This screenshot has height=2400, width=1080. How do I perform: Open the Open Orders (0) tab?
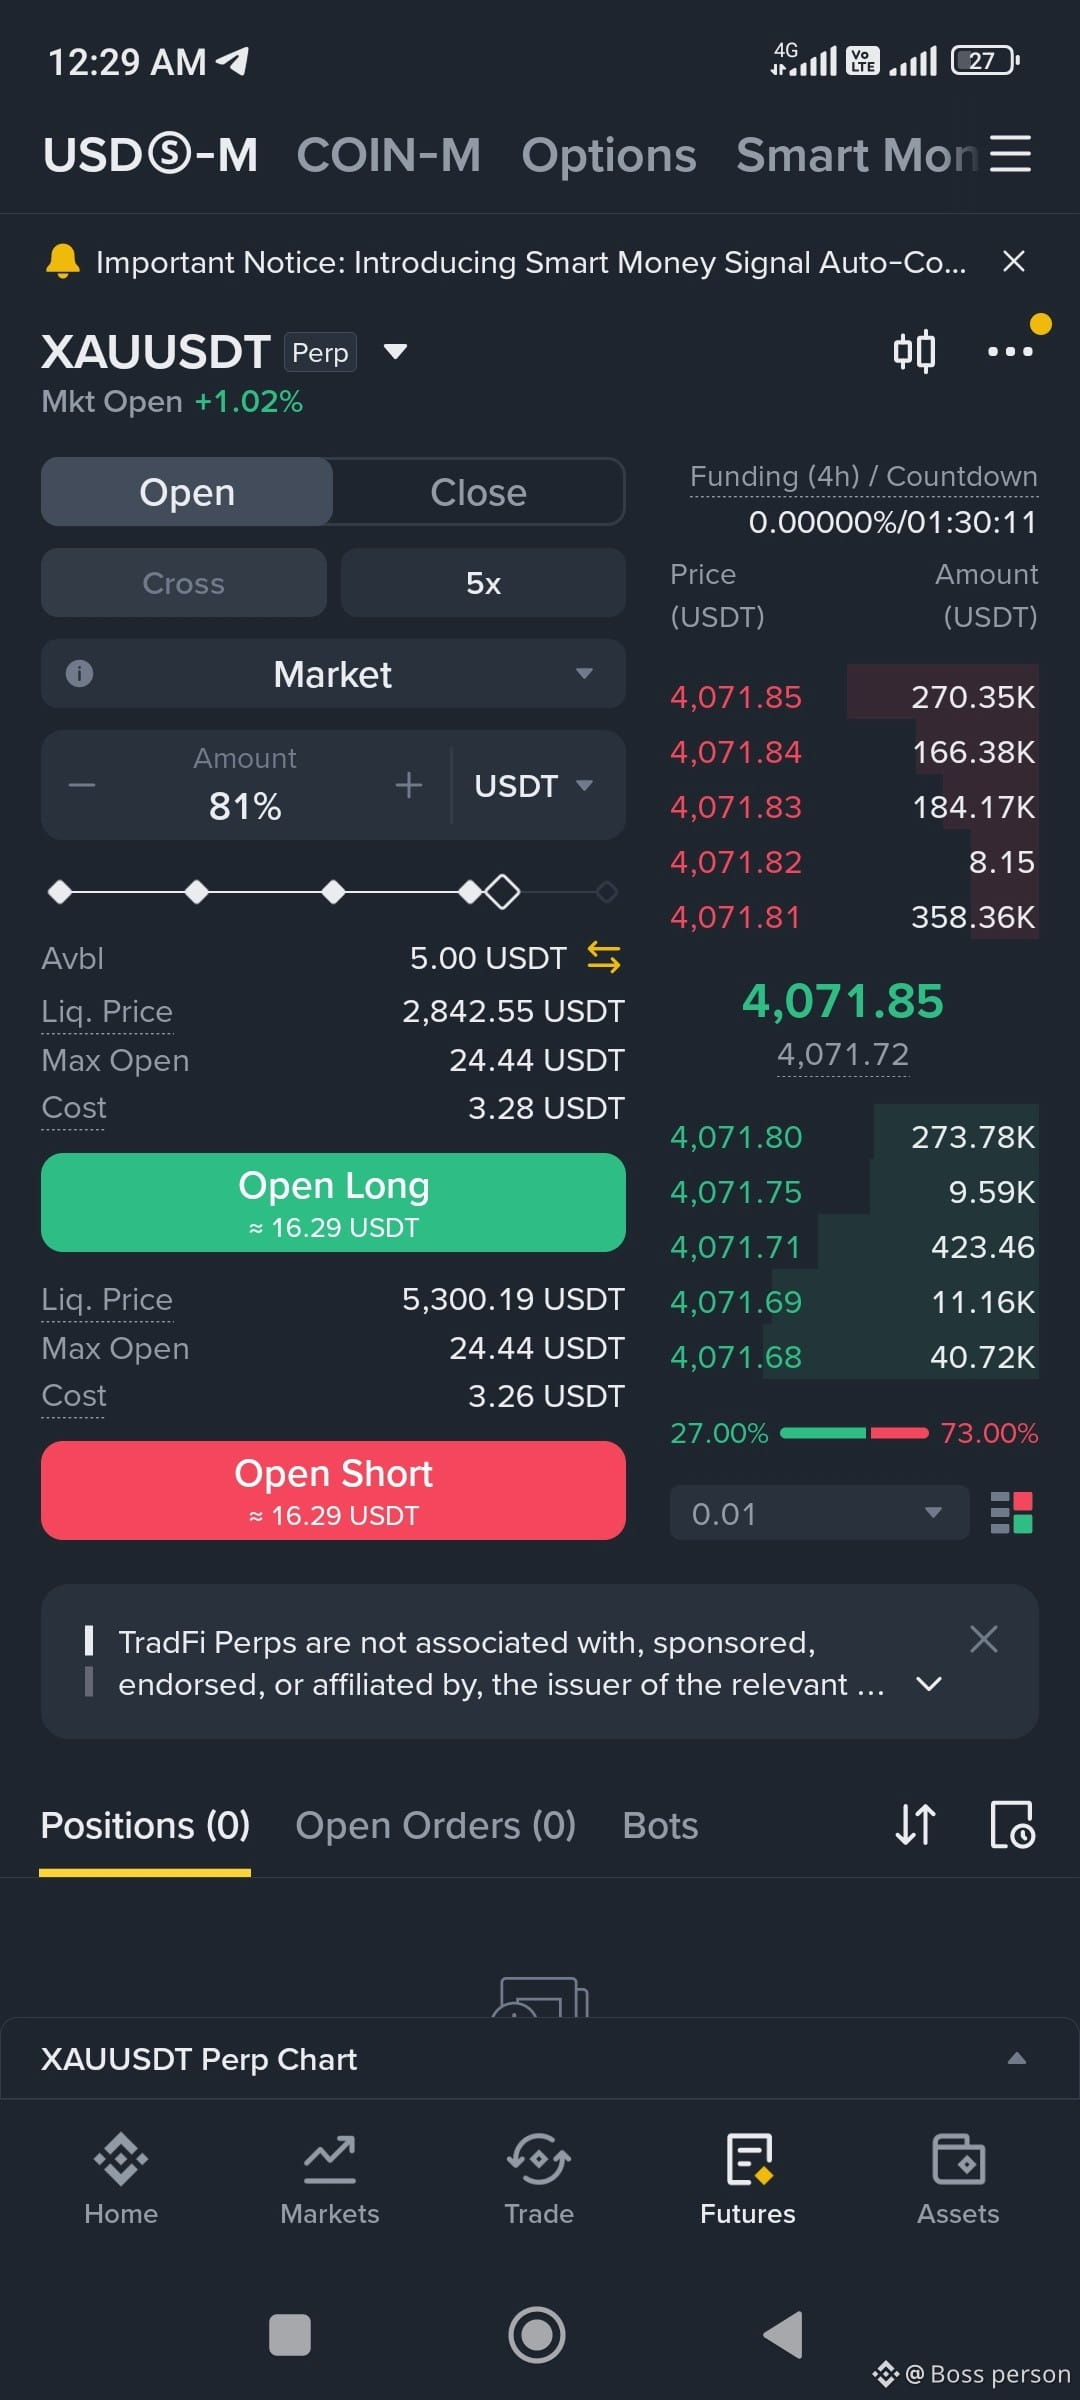436,1826
